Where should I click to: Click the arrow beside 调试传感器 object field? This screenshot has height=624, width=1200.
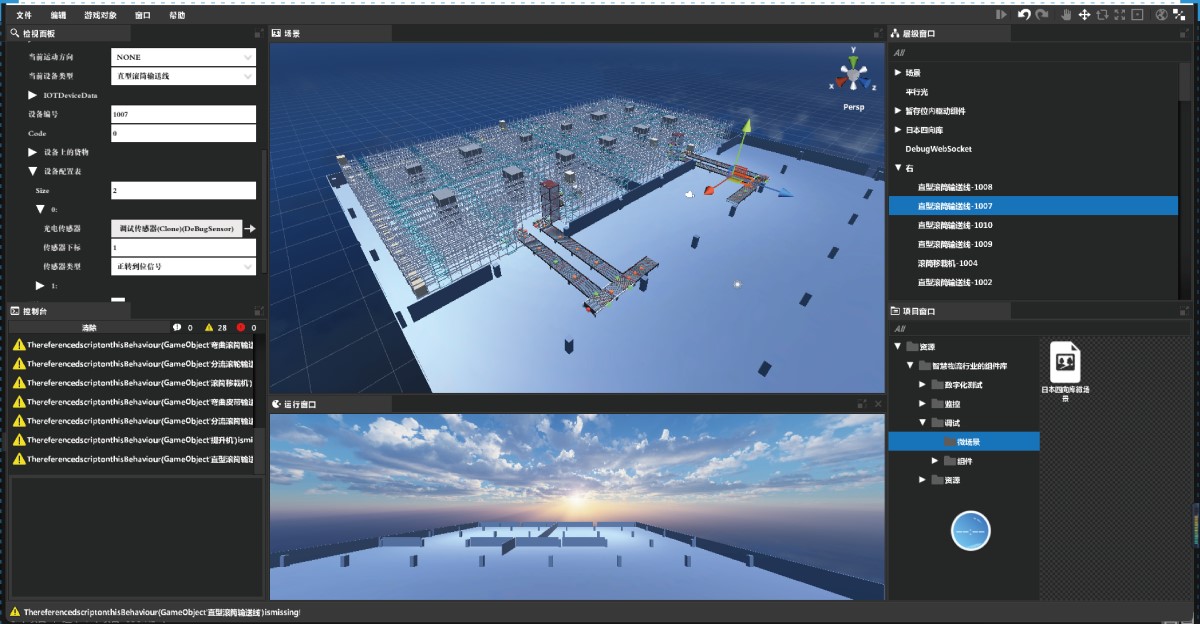[x=250, y=229]
